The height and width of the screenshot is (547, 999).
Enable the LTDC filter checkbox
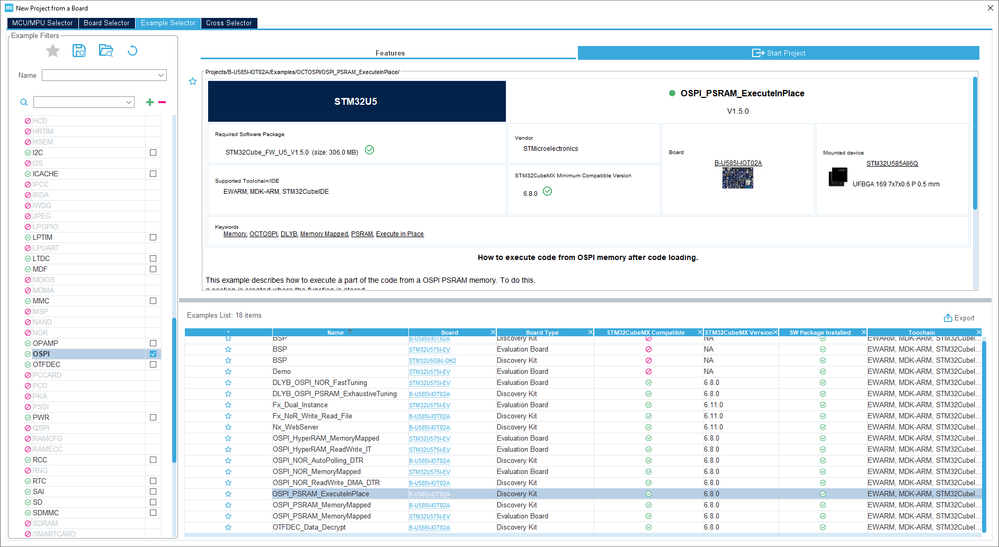click(x=153, y=259)
